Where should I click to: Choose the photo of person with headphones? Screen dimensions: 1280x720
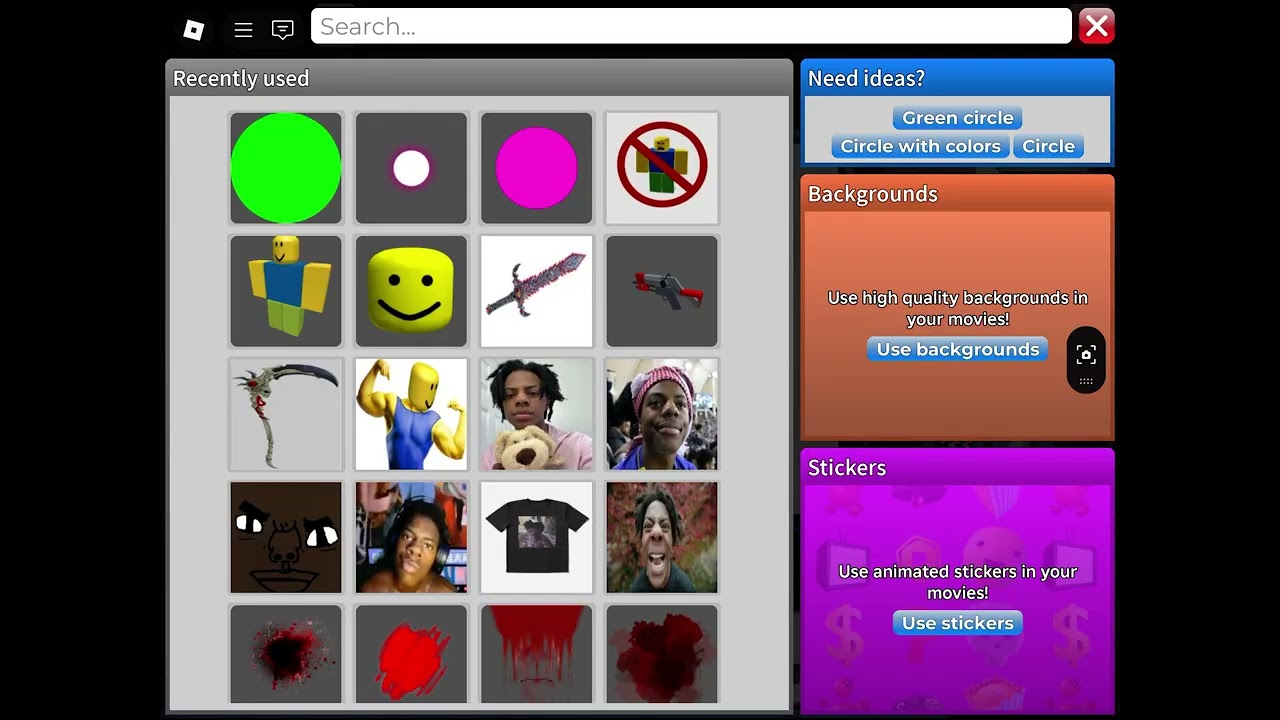coord(411,538)
